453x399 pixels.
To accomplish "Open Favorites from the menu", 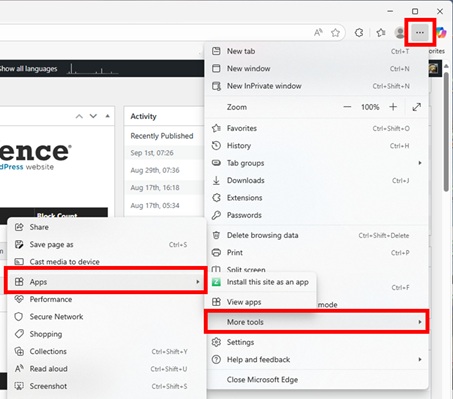I will pos(316,128).
